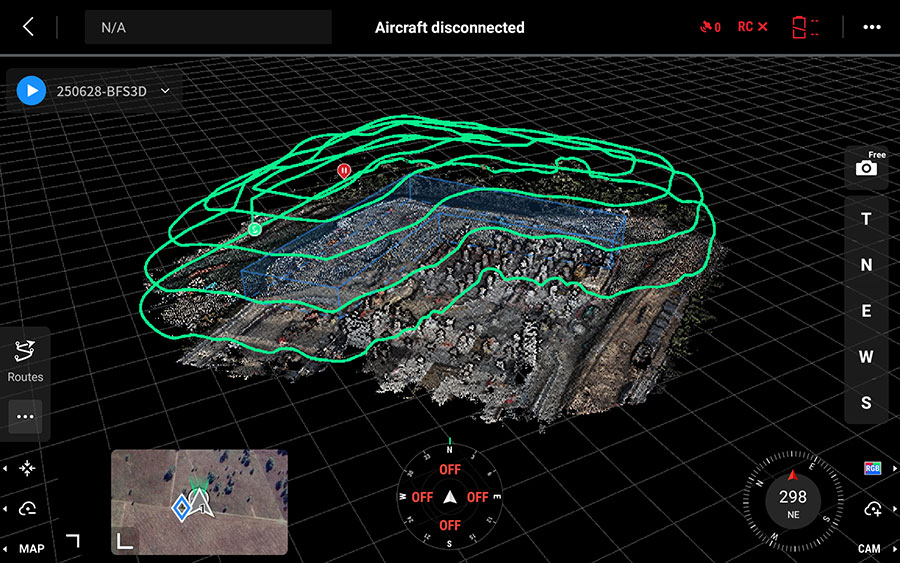Open the red battery status icon

(805, 27)
